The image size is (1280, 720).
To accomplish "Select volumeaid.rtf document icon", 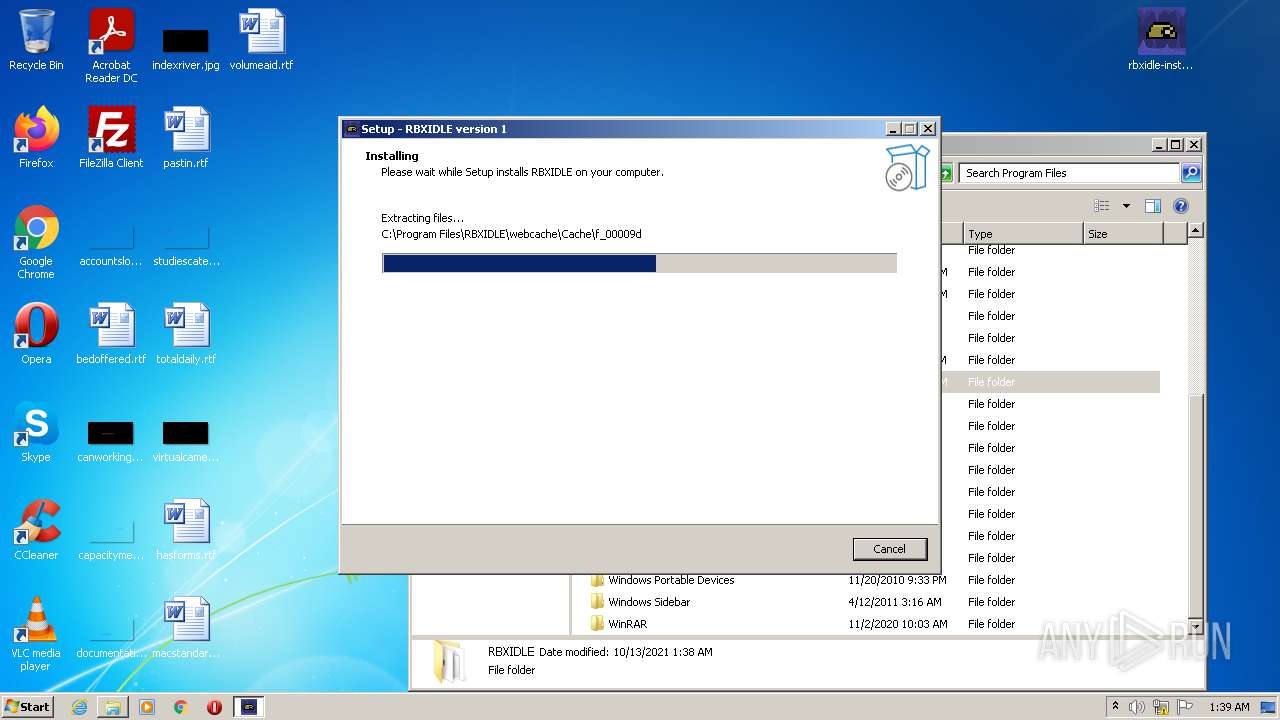I will click(261, 40).
